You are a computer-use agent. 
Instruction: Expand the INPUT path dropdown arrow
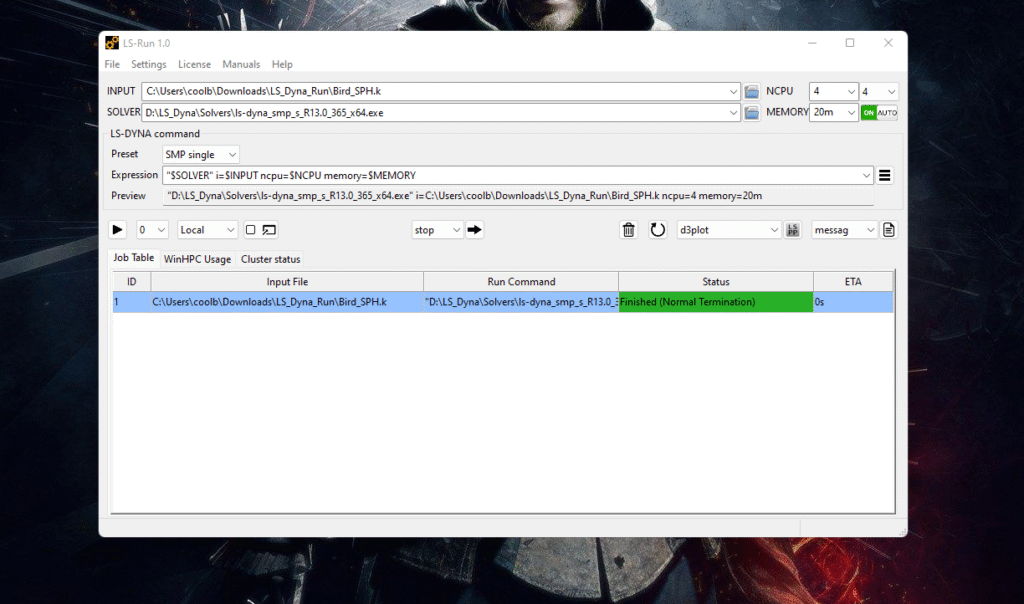tap(733, 91)
